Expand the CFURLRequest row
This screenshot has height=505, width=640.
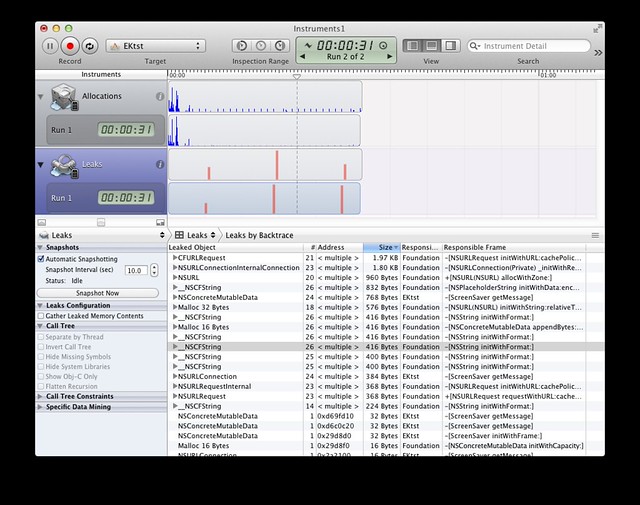175,258
